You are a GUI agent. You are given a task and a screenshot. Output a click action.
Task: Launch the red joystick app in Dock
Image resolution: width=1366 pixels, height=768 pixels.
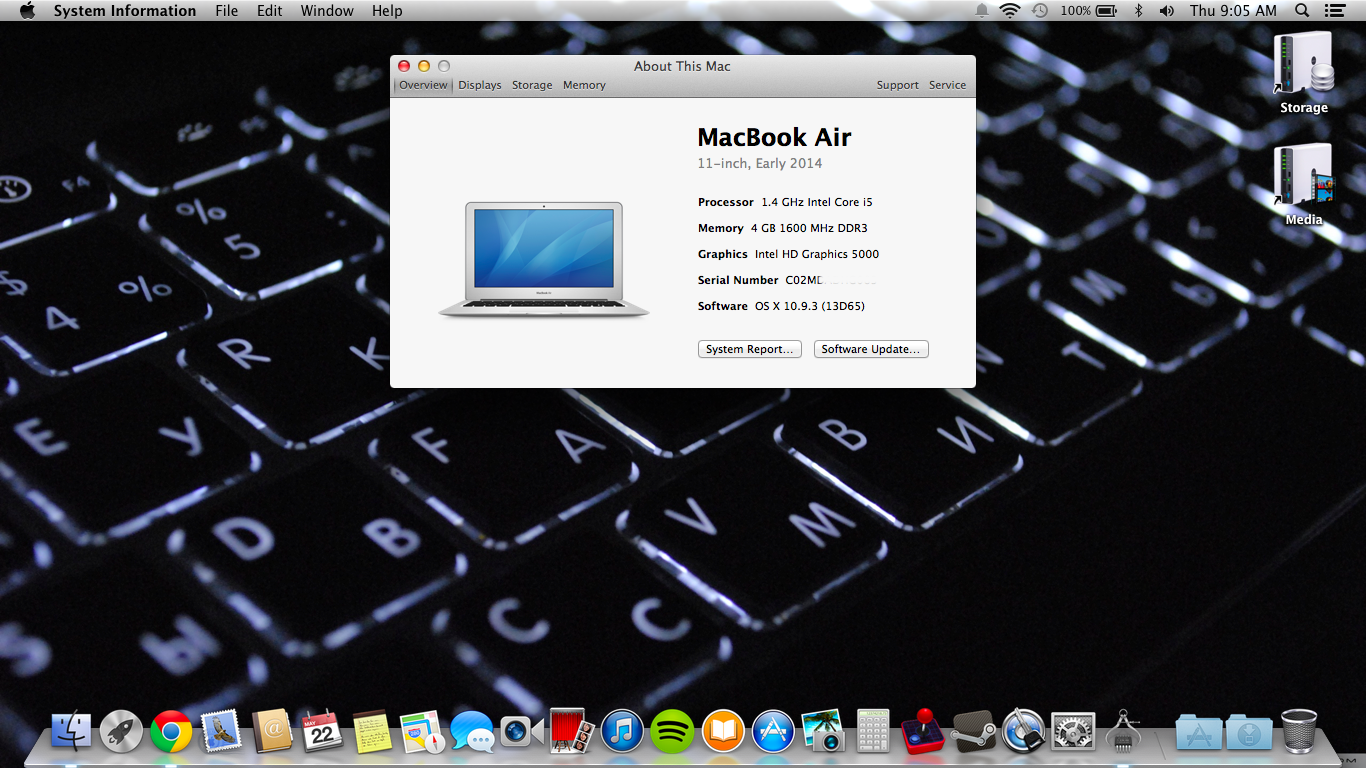point(923,732)
